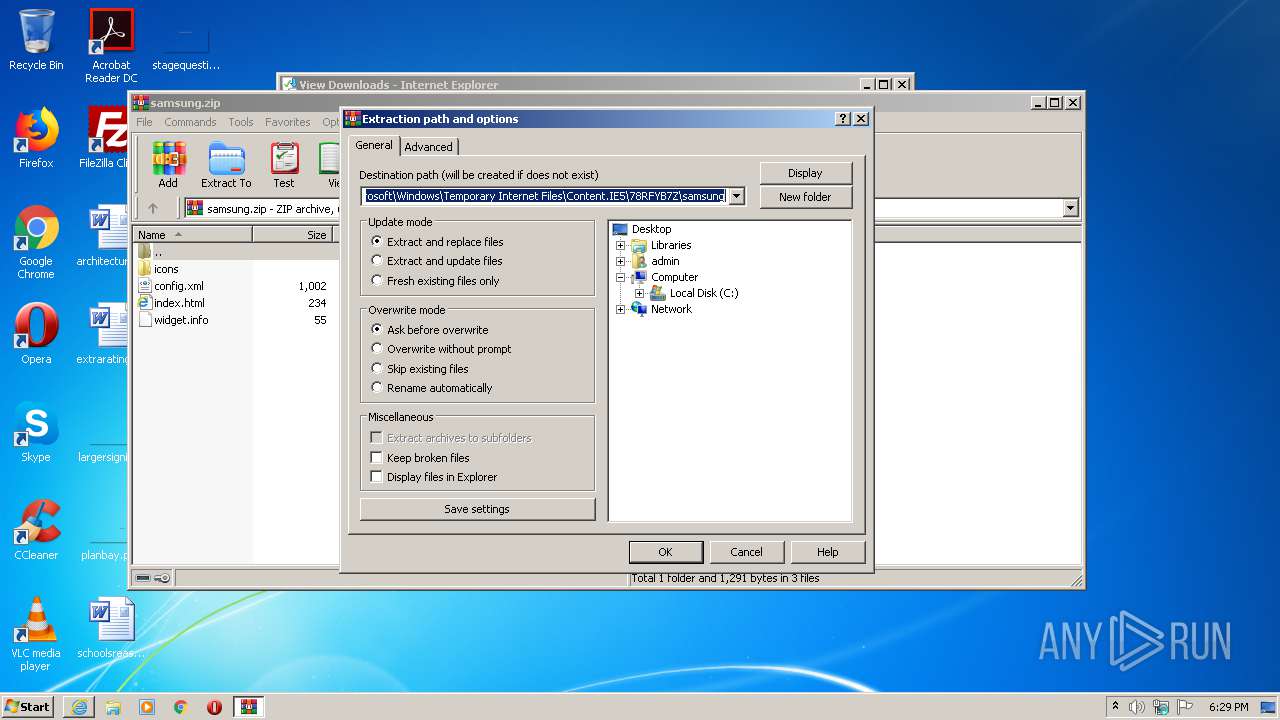This screenshot has height=720, width=1280.
Task: Open the WinRAR address bar dropdown
Action: [x=1071, y=208]
